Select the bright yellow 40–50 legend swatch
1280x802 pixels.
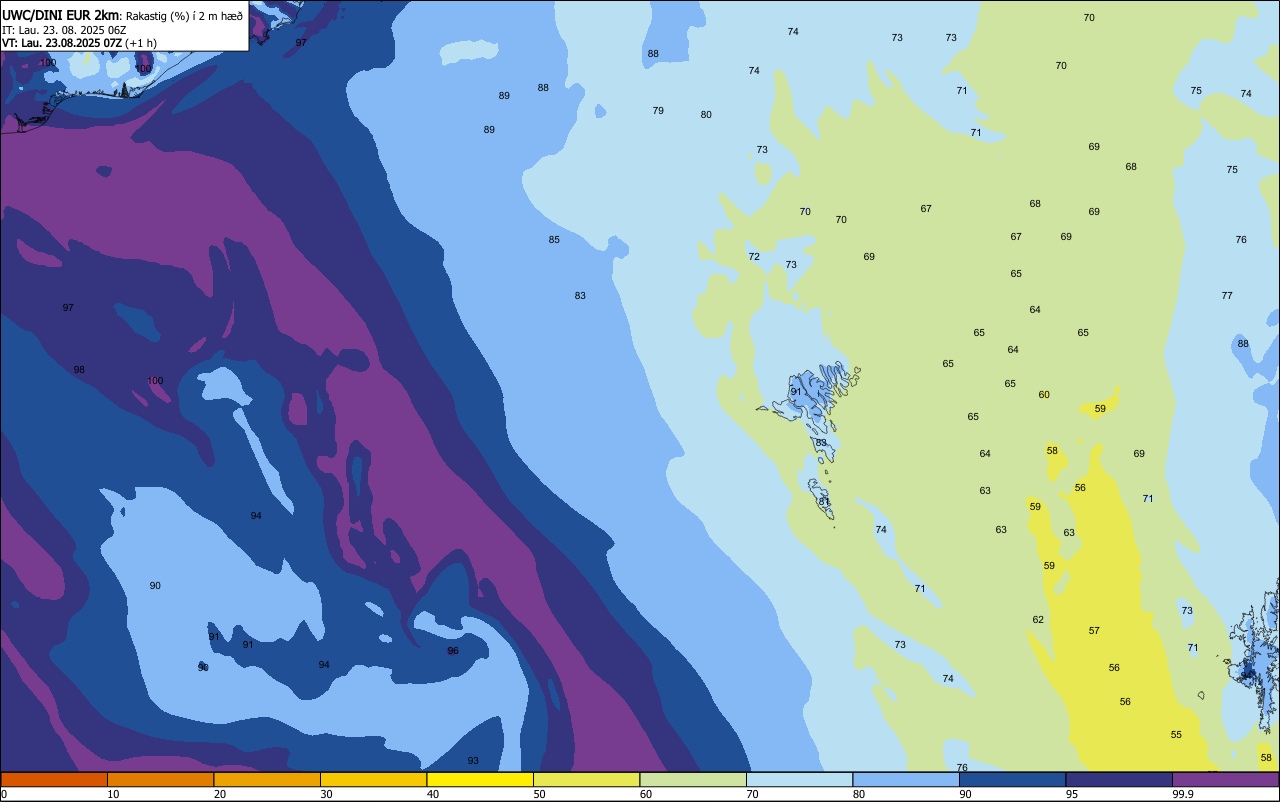[x=480, y=779]
